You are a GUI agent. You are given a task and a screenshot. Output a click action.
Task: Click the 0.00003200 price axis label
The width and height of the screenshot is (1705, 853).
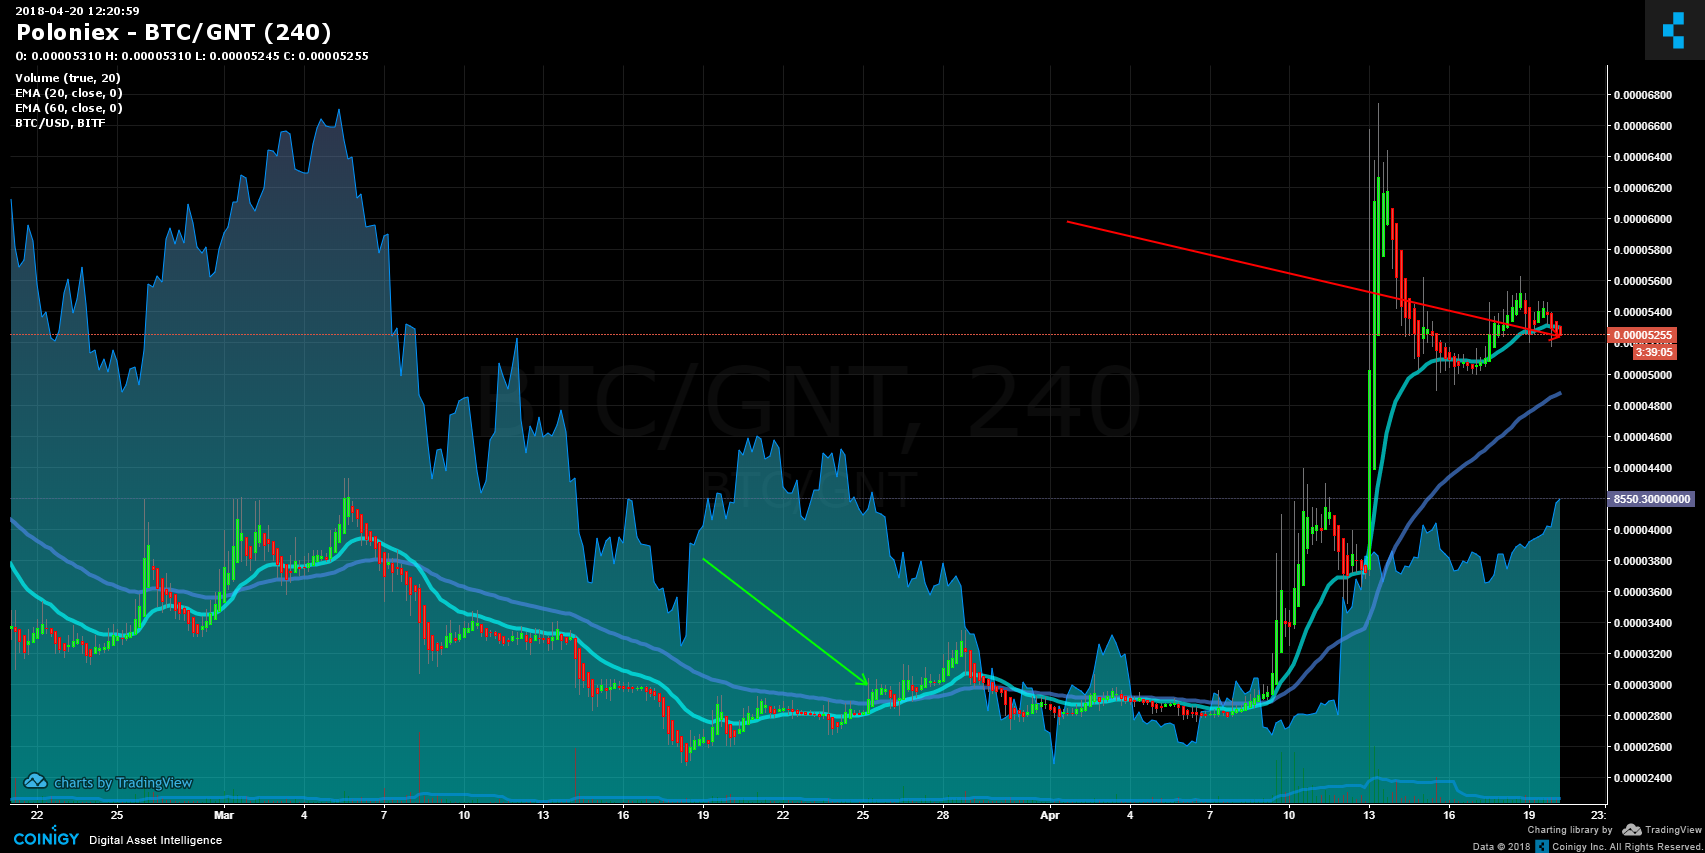(x=1642, y=654)
